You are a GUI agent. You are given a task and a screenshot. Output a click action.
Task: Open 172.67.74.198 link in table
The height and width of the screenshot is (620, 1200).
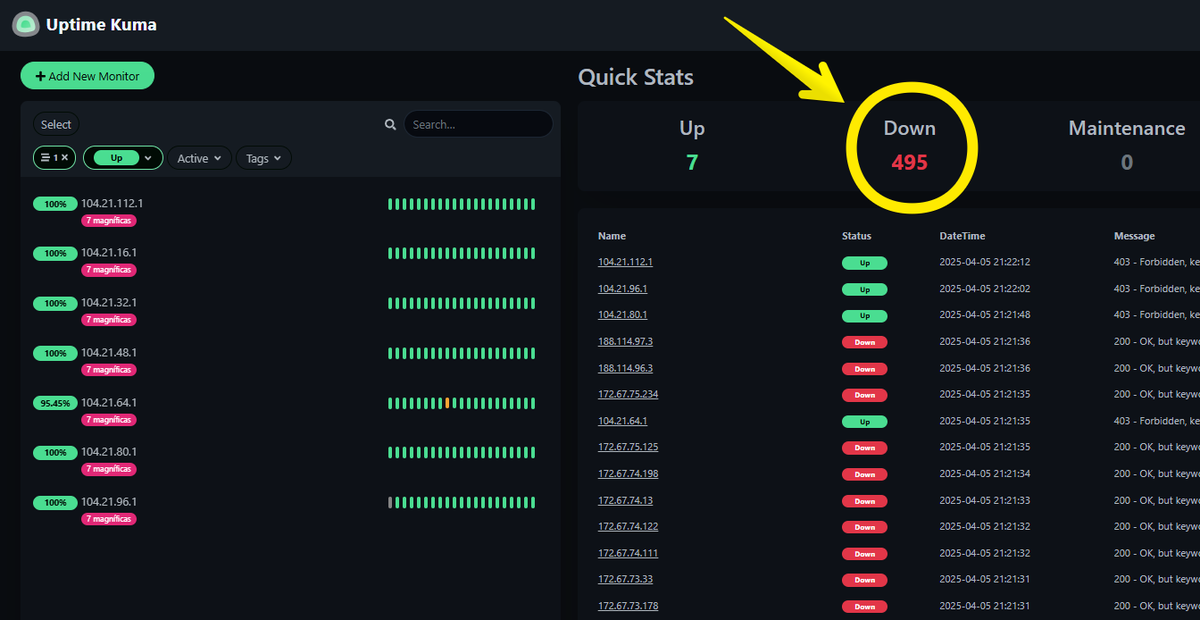(x=628, y=474)
